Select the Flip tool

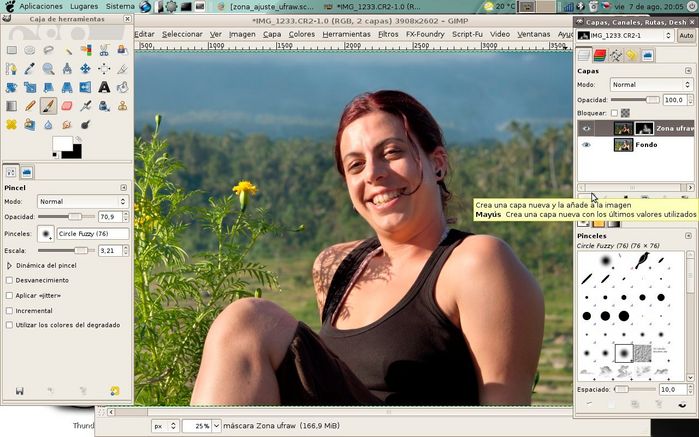pos(86,87)
